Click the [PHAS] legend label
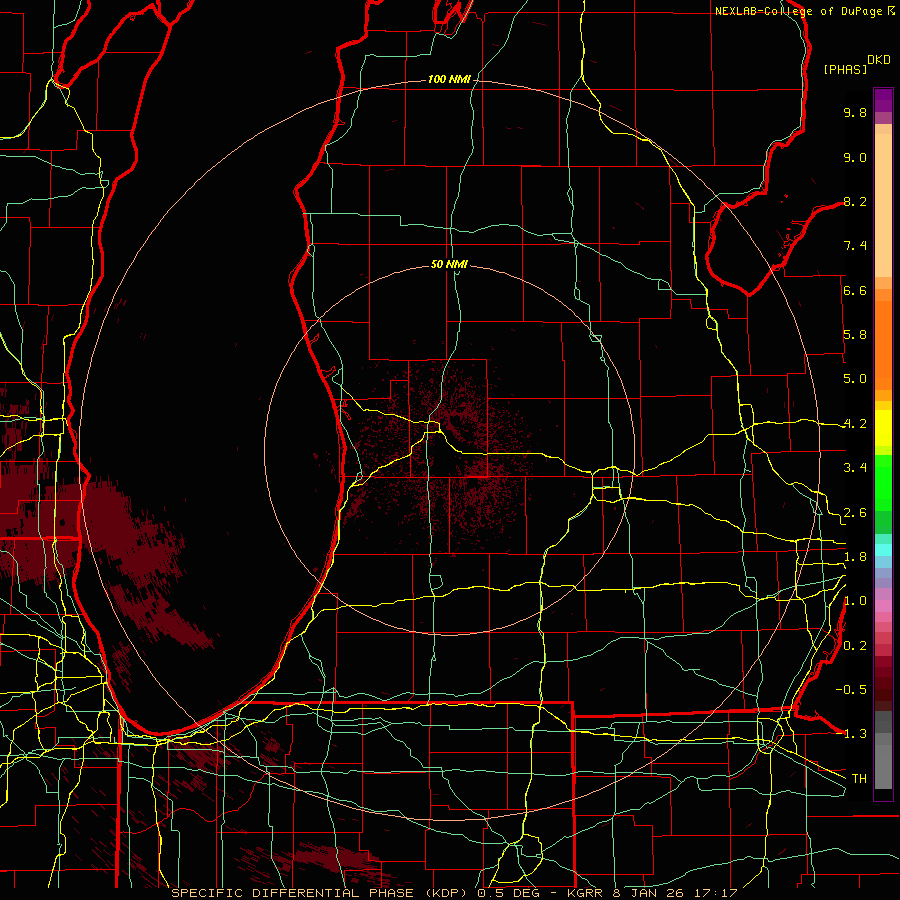The width and height of the screenshot is (900, 900). click(x=845, y=69)
